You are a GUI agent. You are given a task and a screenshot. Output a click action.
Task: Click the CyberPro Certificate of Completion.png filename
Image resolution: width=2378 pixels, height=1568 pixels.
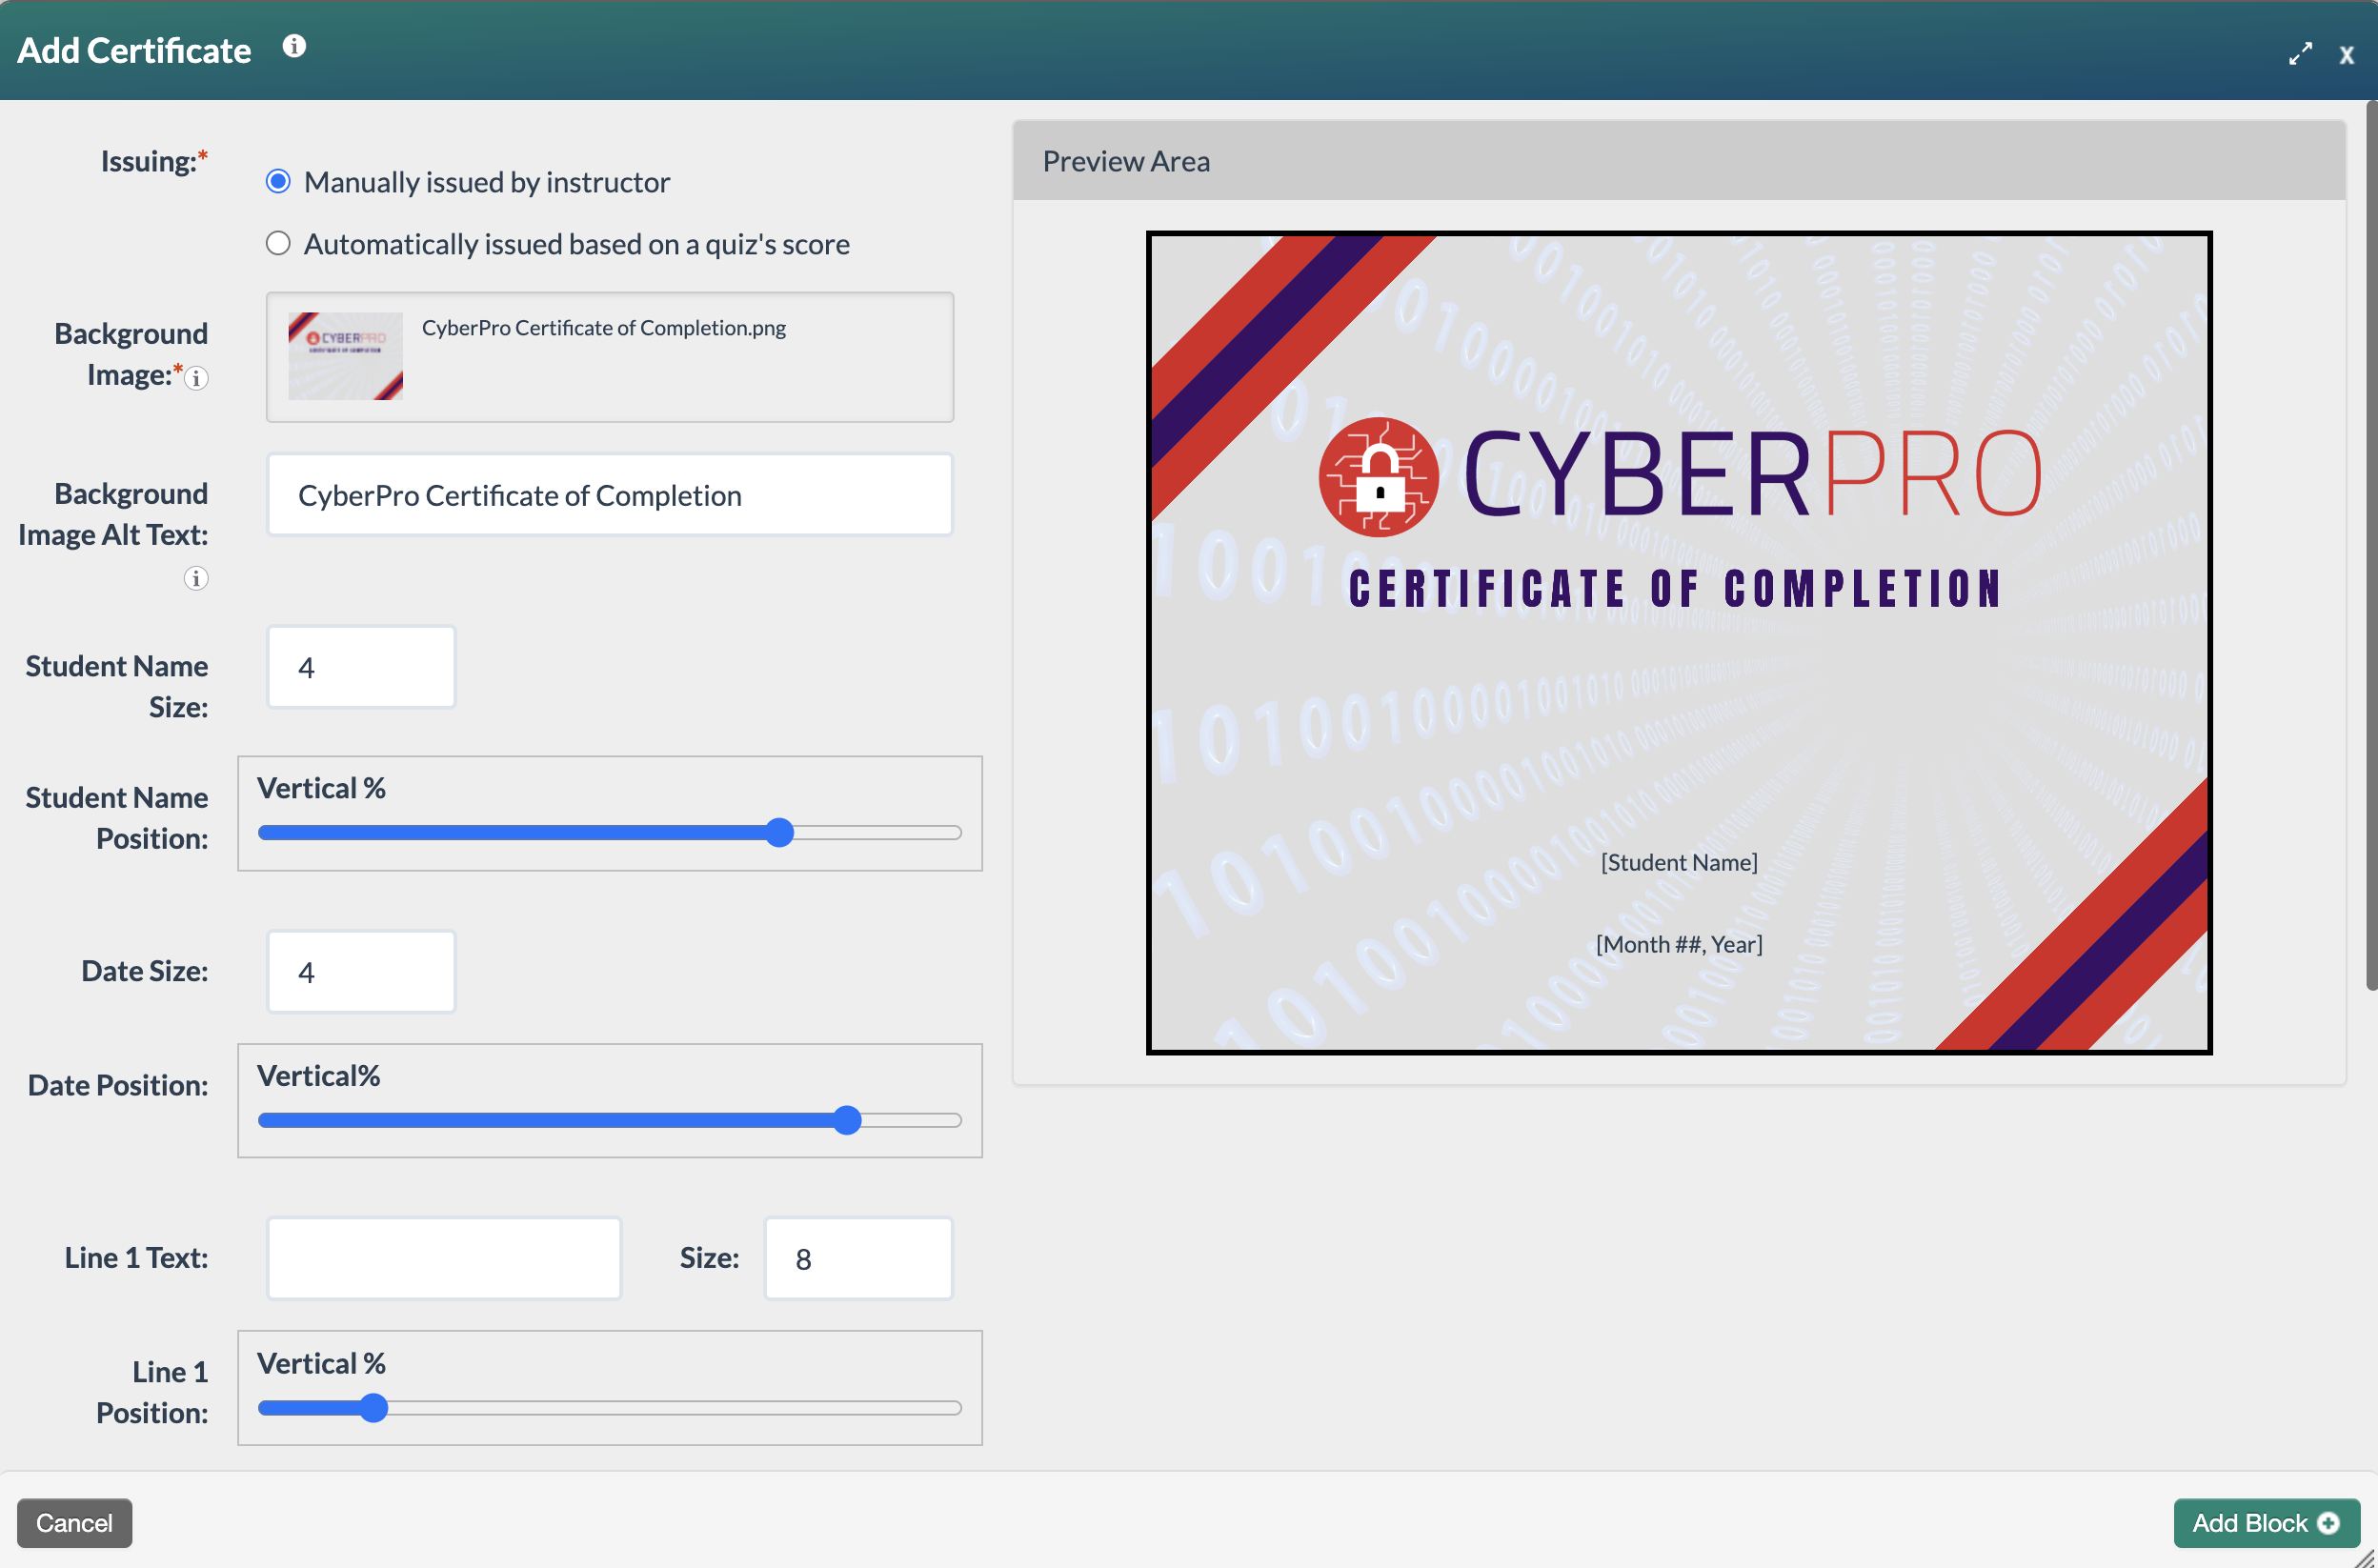[x=604, y=328]
